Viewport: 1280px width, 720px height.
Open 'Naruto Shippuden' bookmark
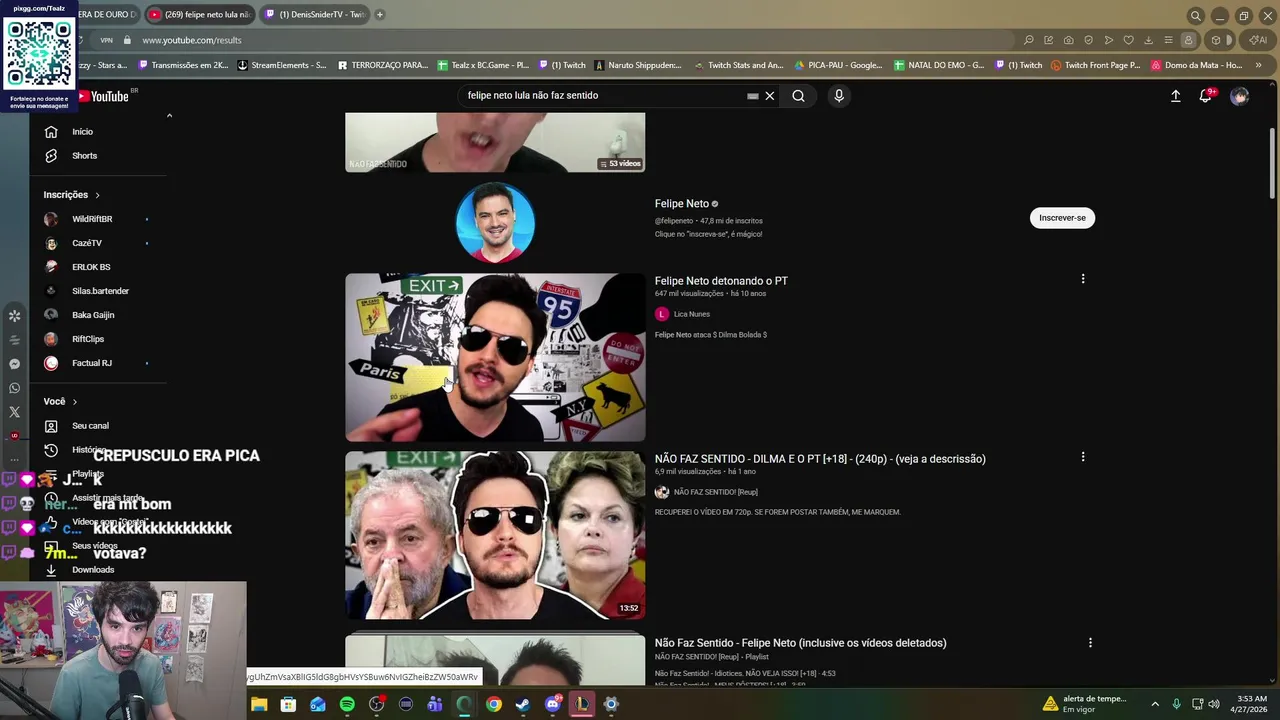[638, 65]
